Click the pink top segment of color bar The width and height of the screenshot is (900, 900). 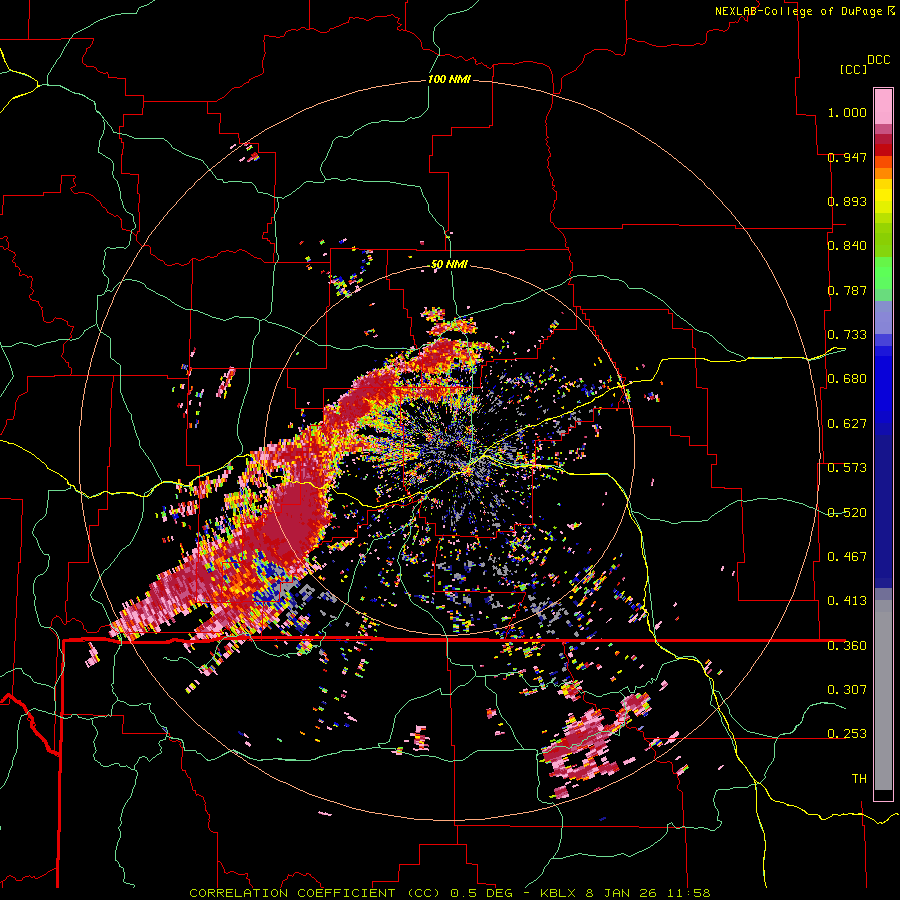(x=883, y=107)
